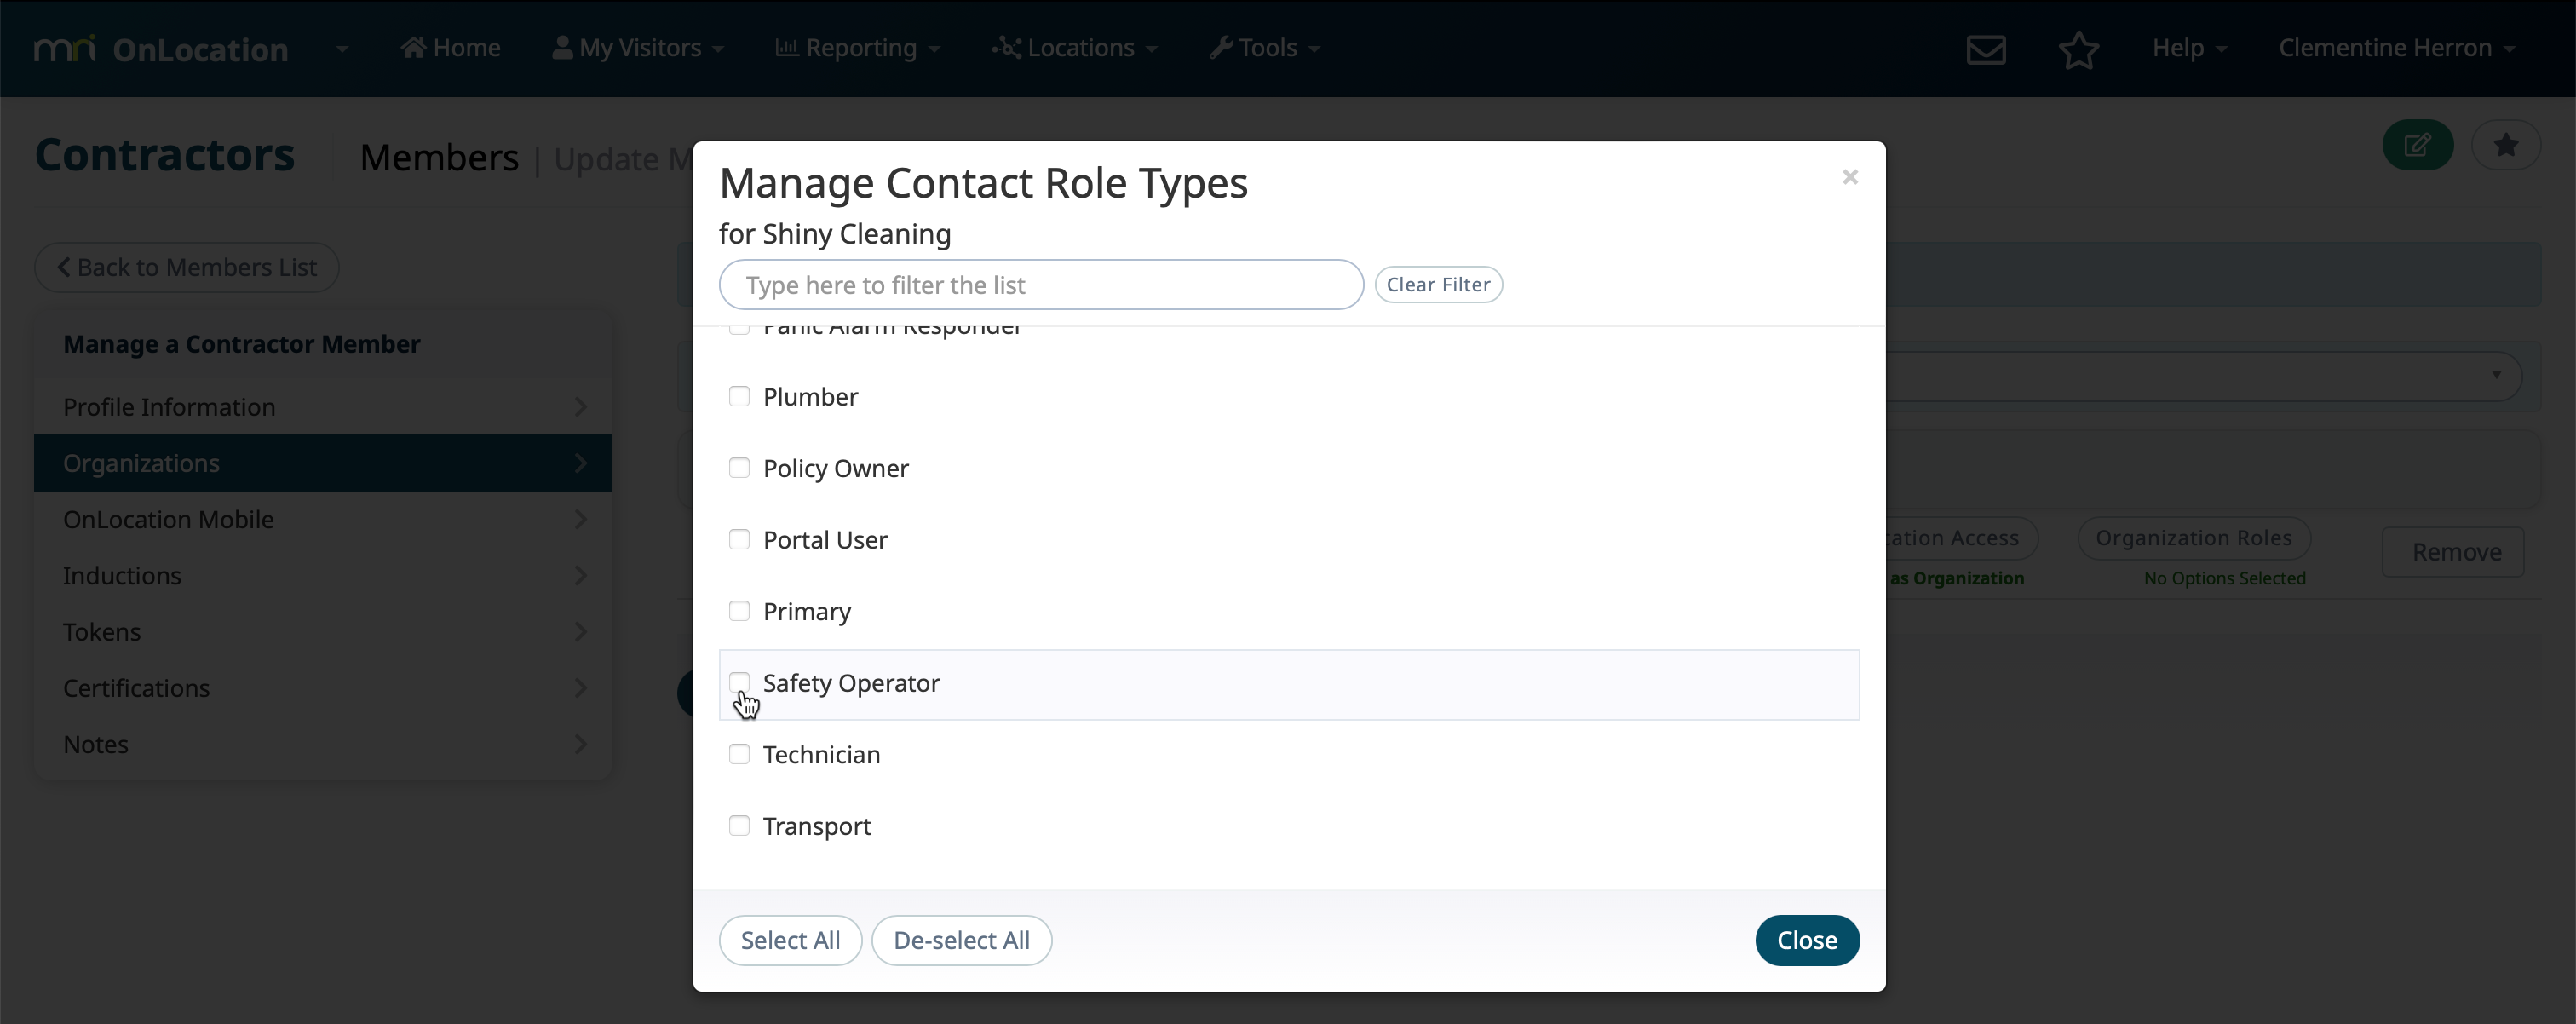Close the dialog with the X icon
The image size is (2576, 1024).
[1849, 177]
